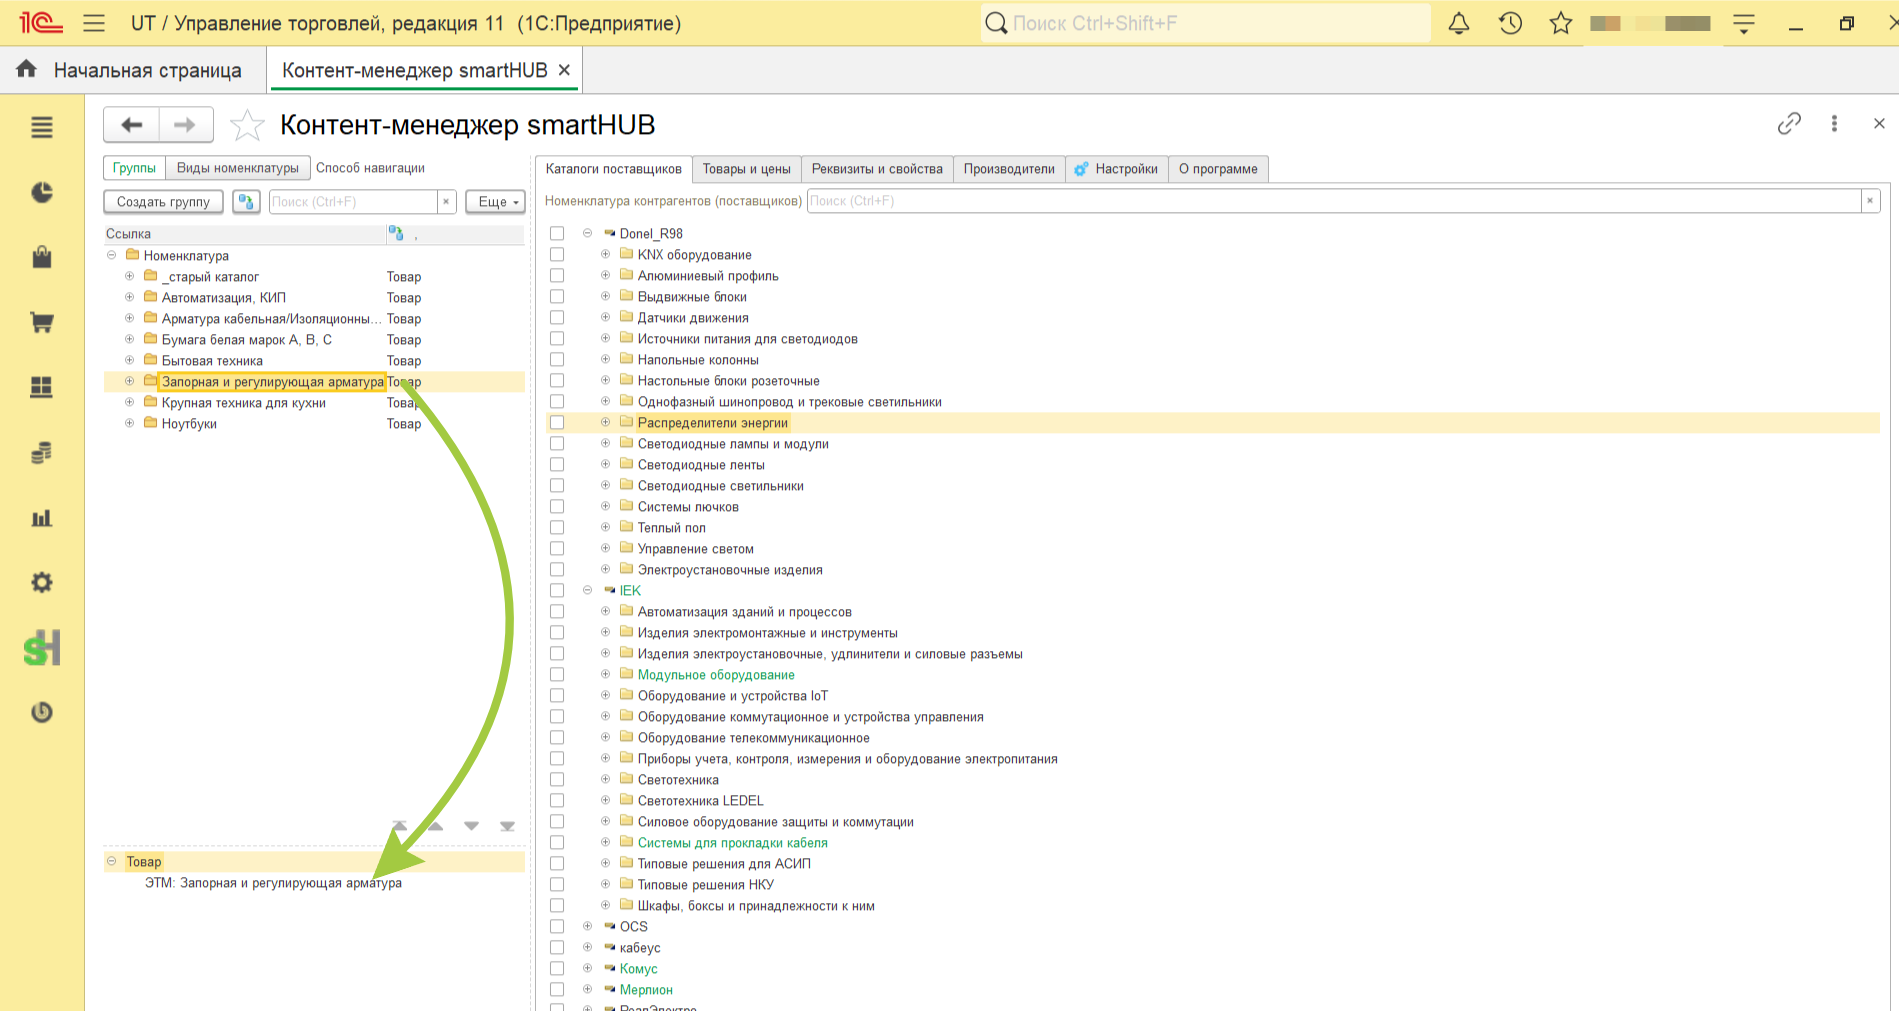Check the IEK supplier checkbox
The image size is (1899, 1011).
pos(557,590)
